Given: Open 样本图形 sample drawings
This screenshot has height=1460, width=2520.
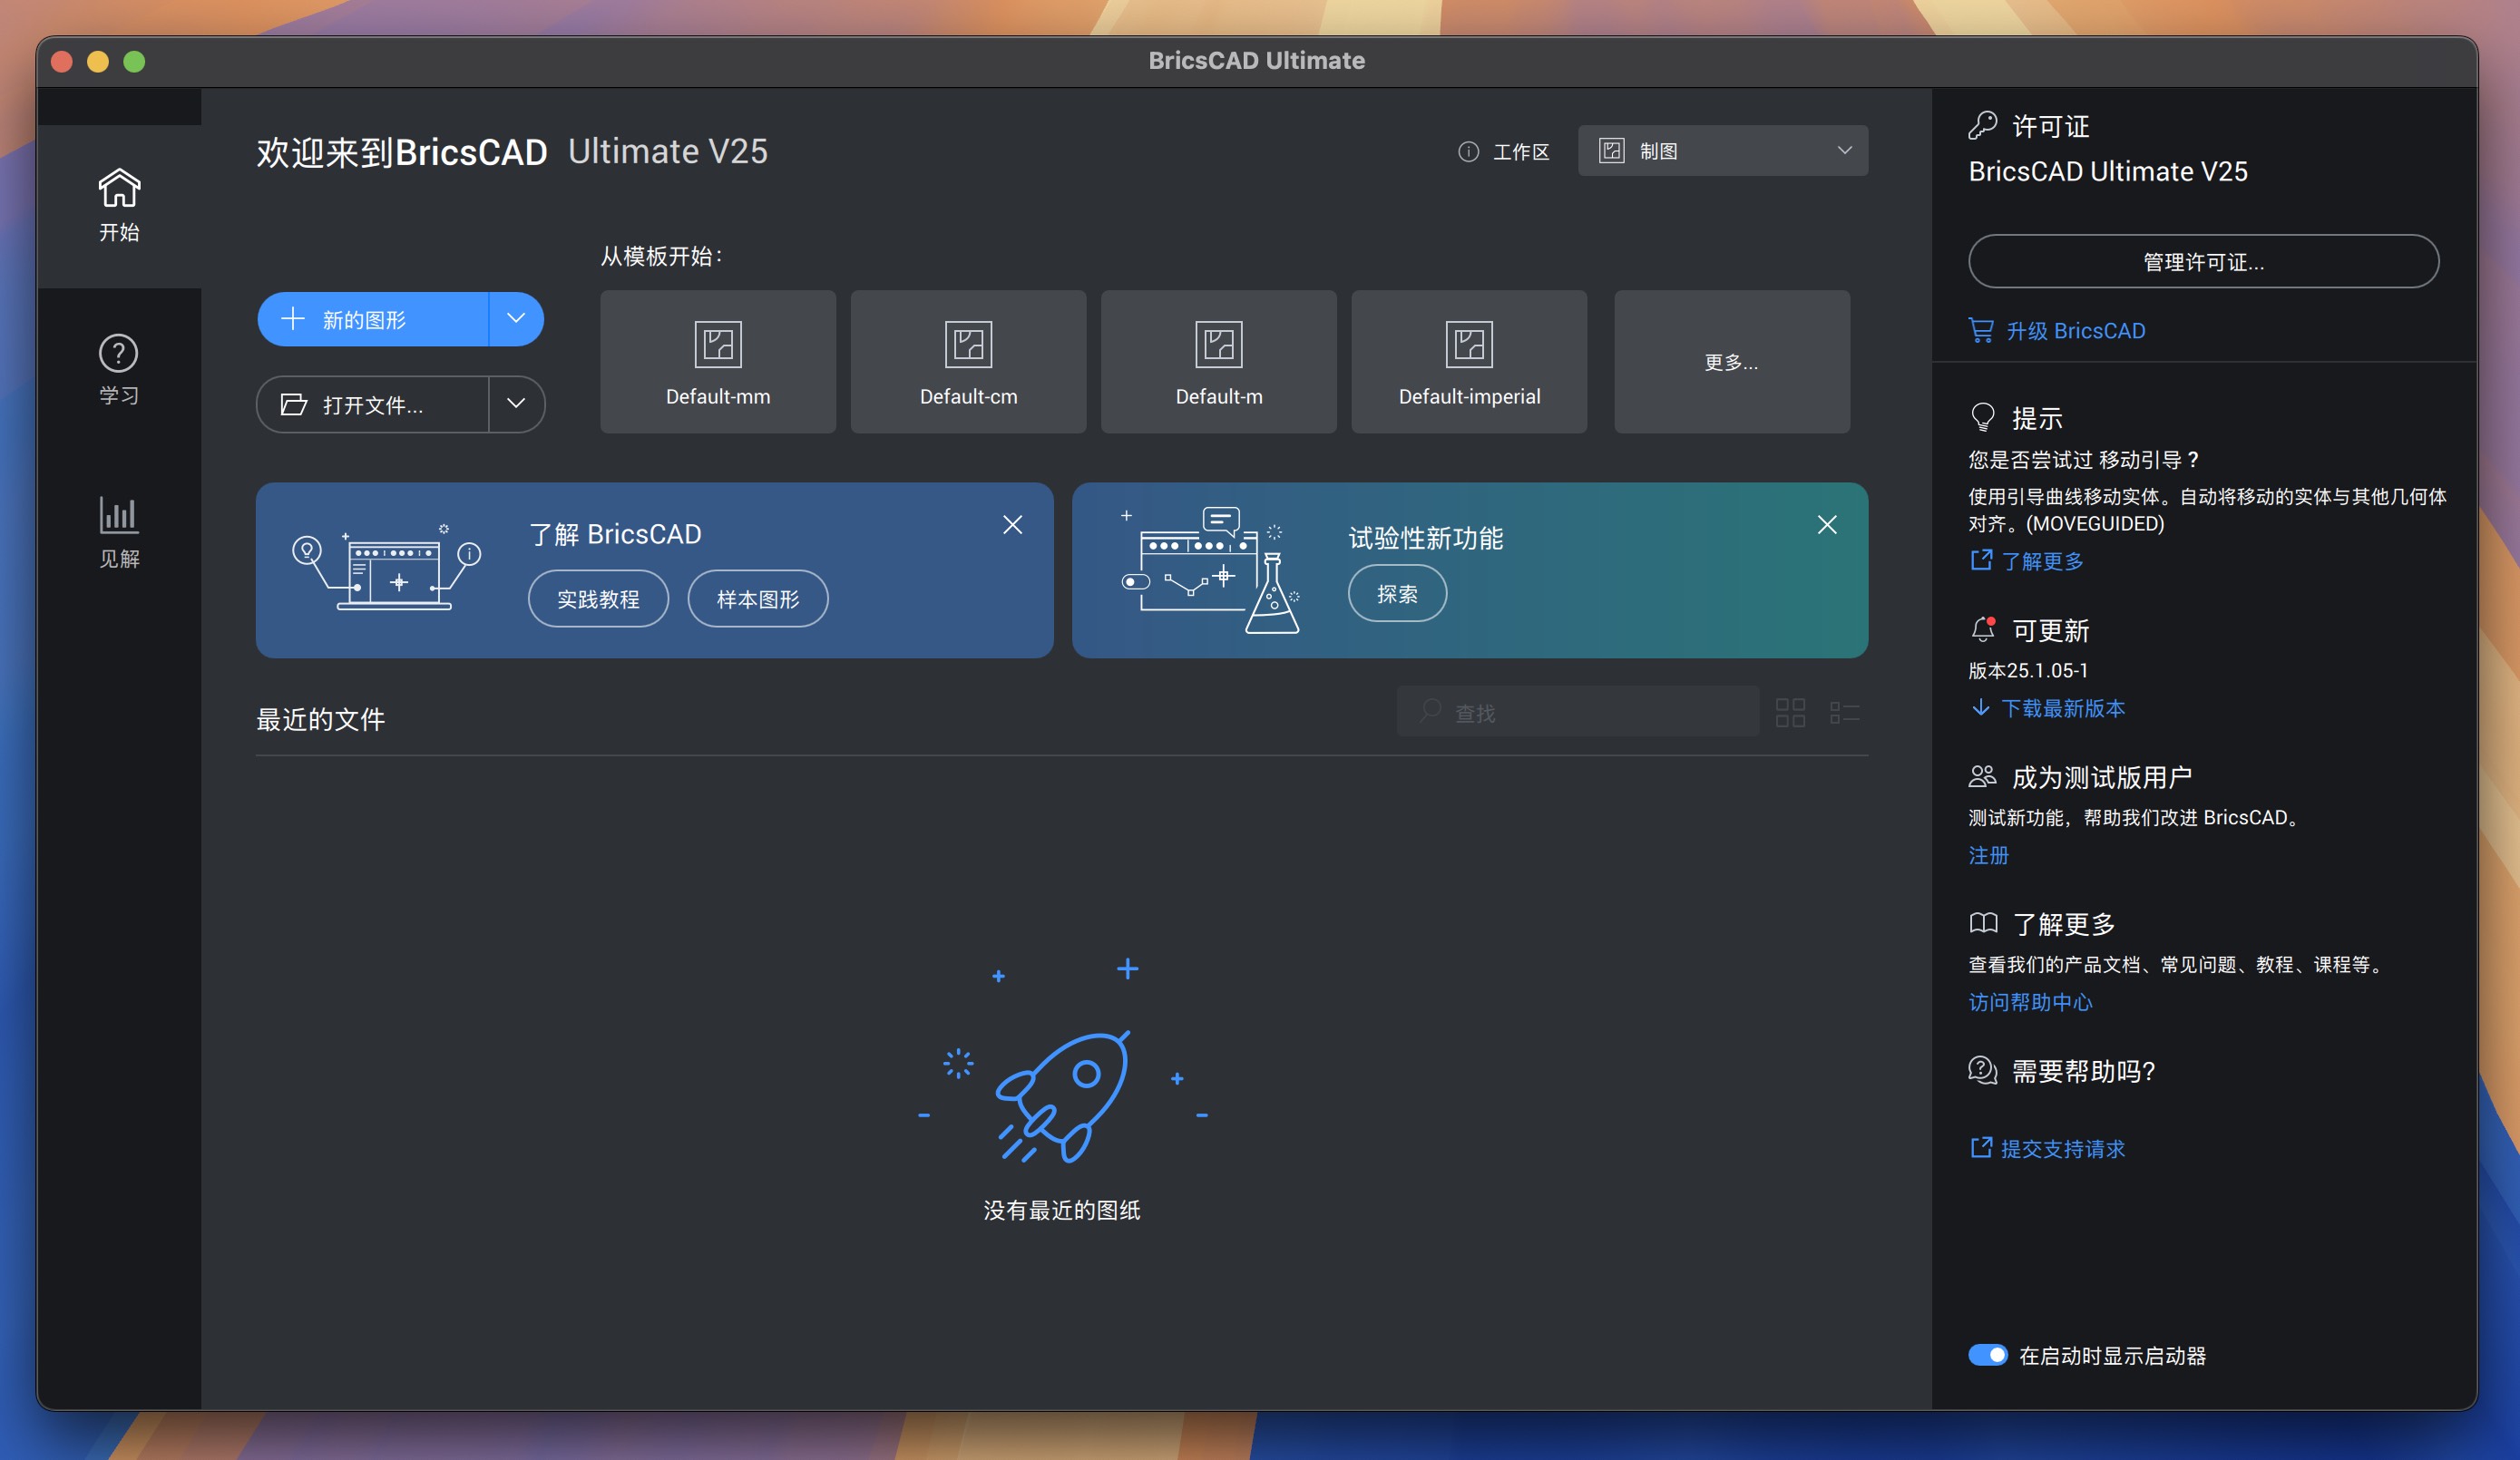Looking at the screenshot, I should pos(758,599).
